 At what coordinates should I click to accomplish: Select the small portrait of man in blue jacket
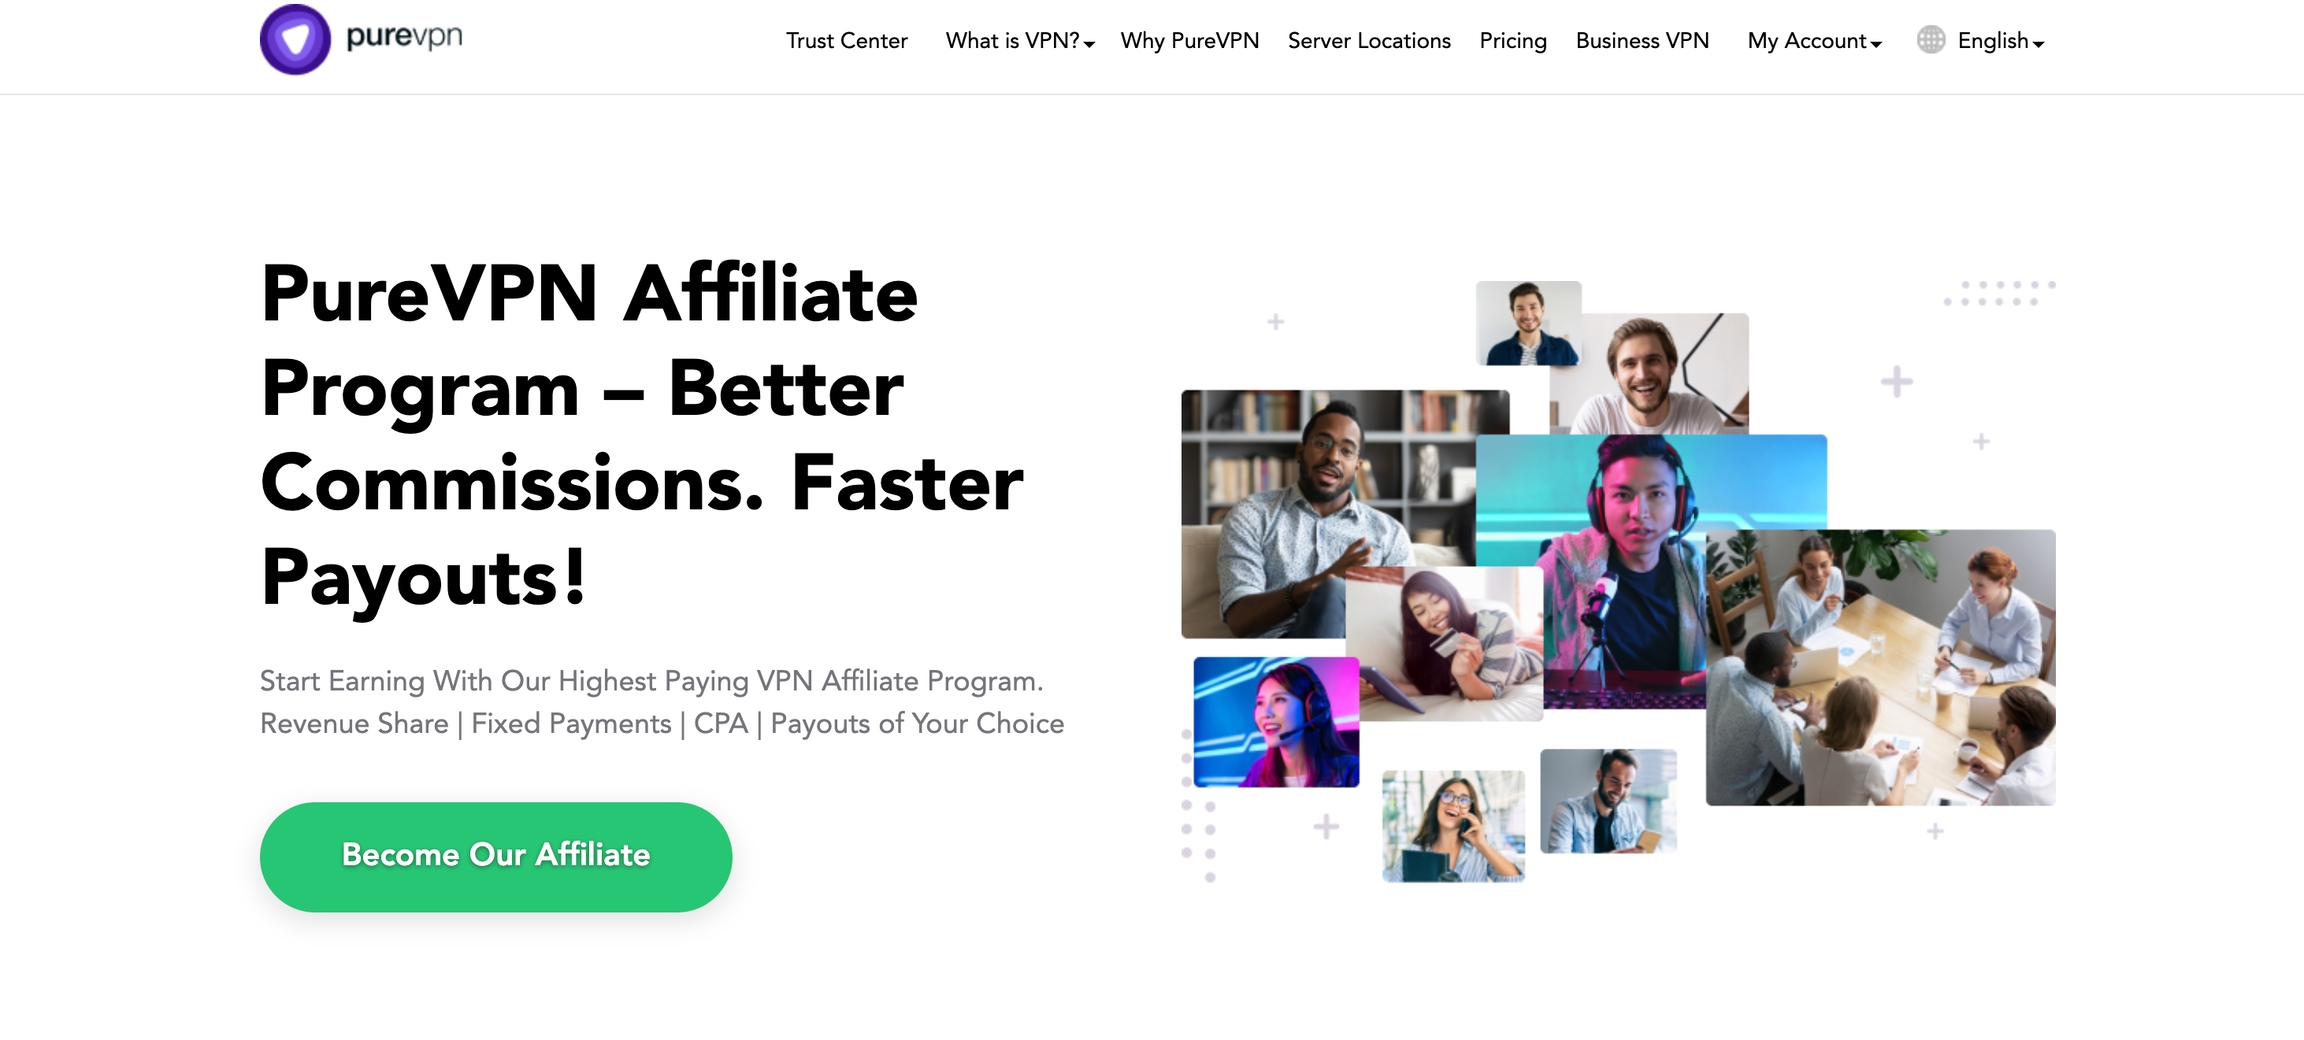pyautogui.click(x=1528, y=322)
